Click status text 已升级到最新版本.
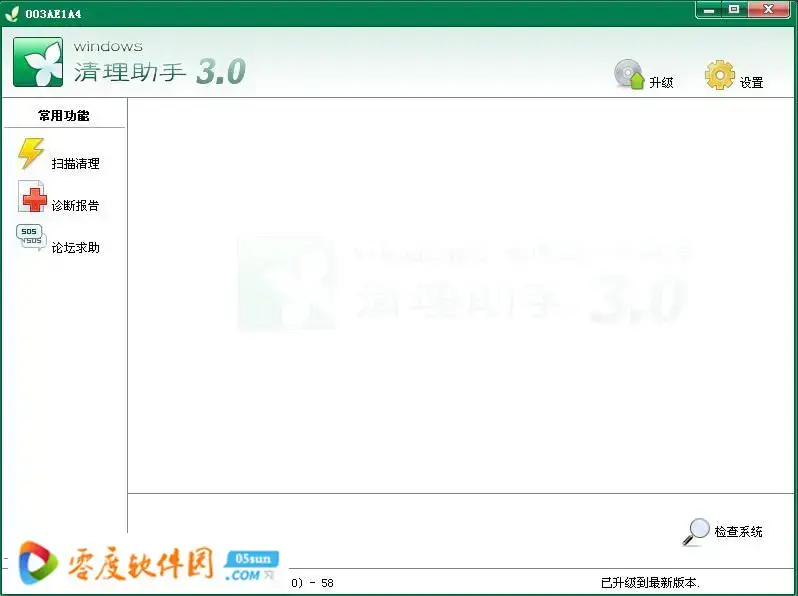 650,583
